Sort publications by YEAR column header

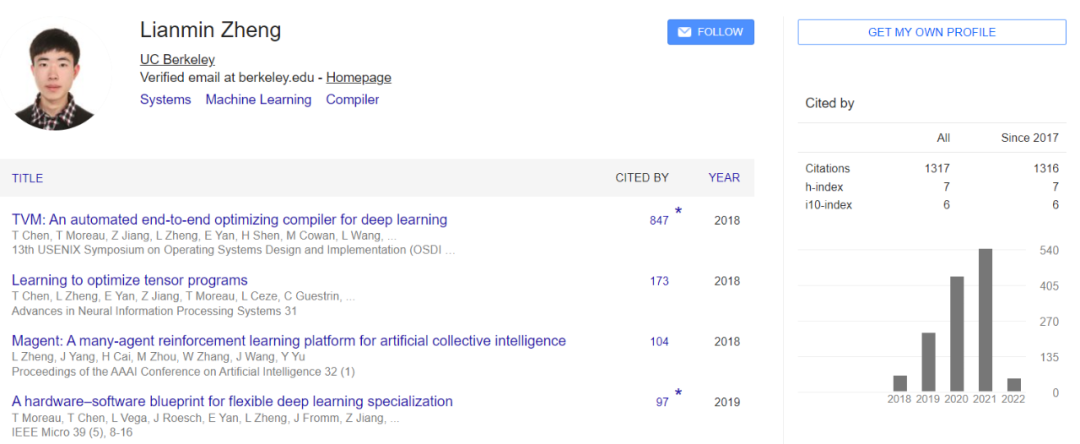pos(724,178)
